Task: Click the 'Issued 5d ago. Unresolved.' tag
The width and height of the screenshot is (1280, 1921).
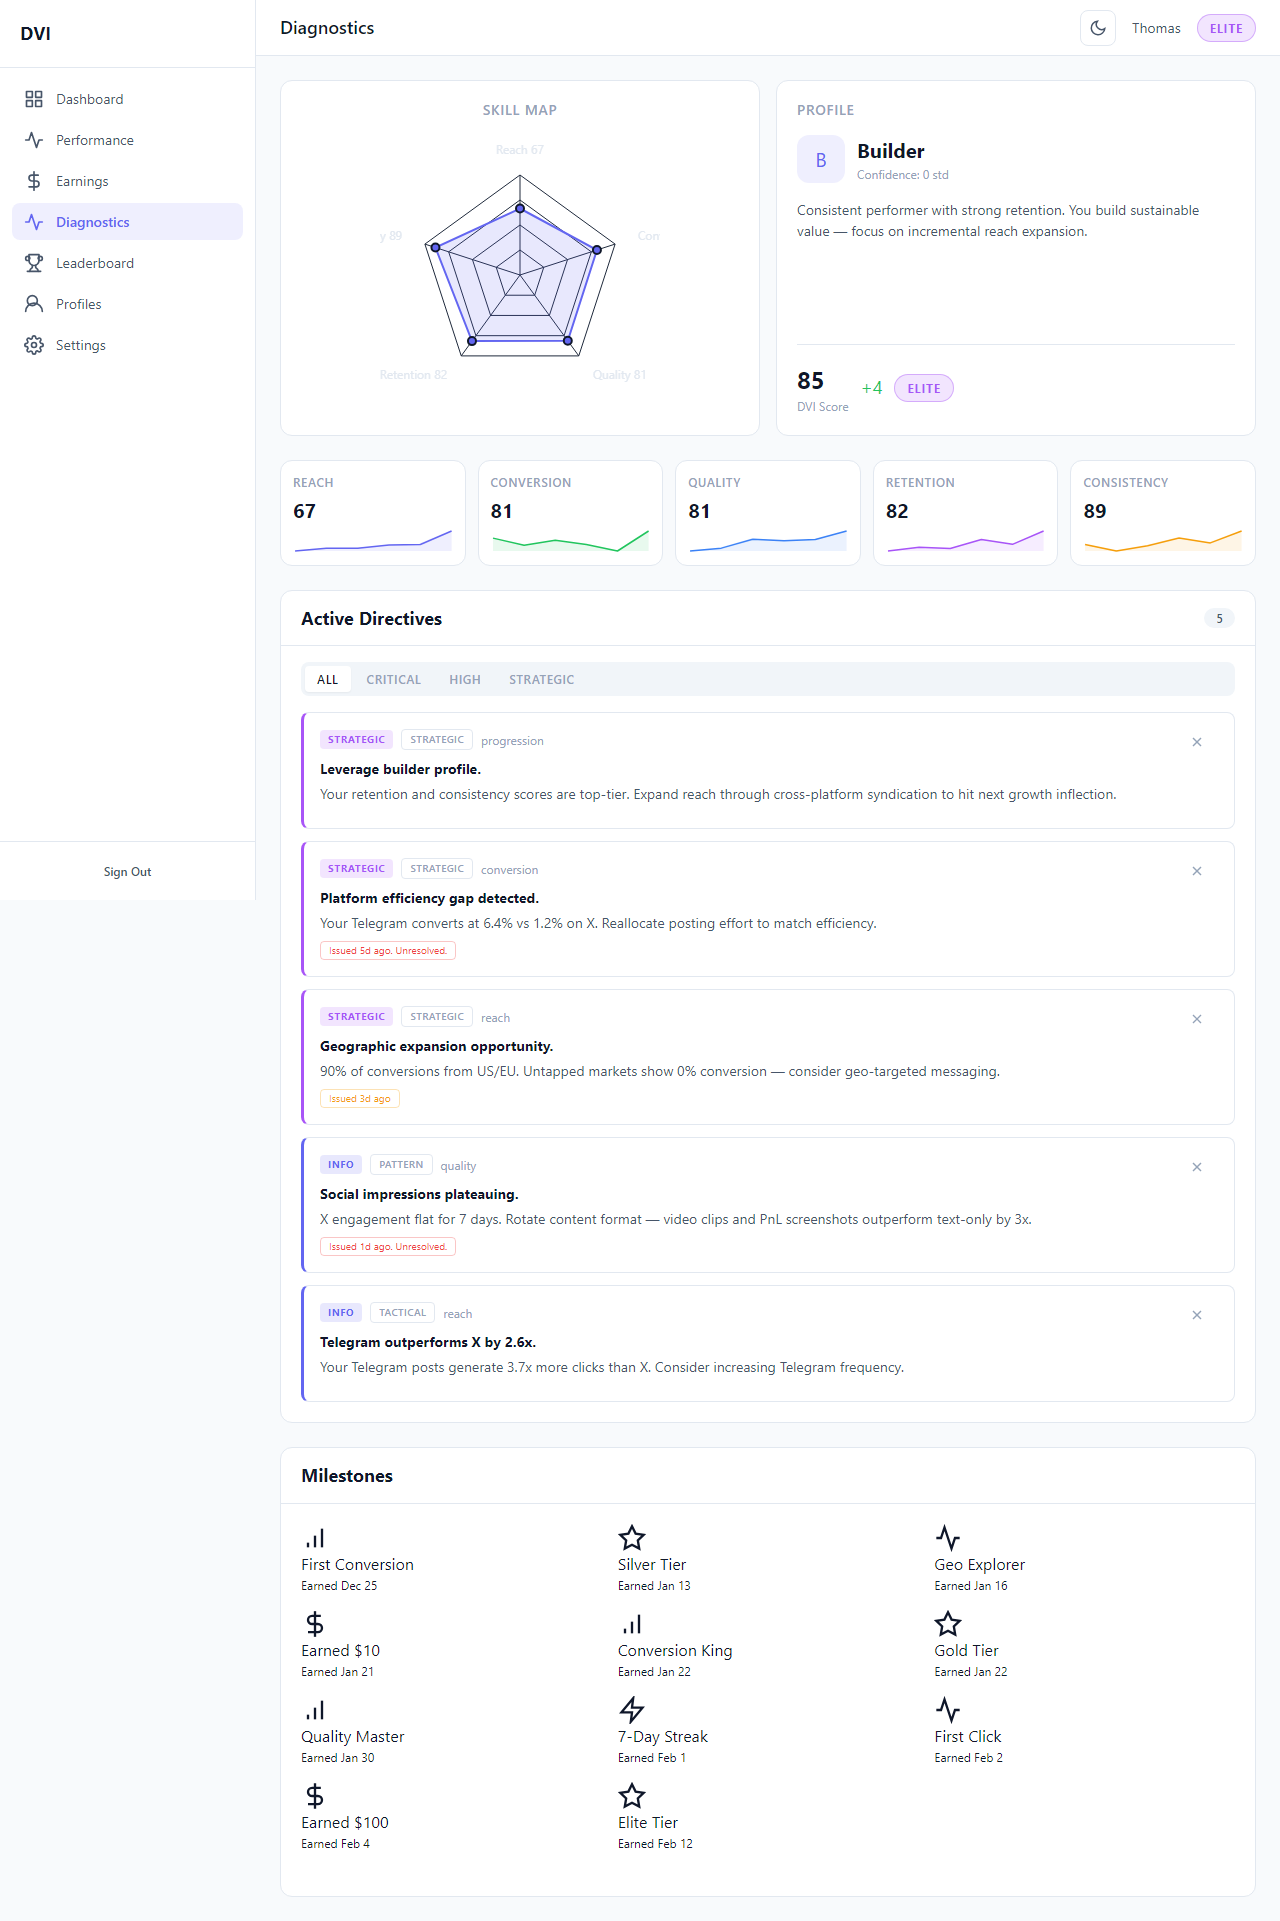Action: [x=388, y=951]
